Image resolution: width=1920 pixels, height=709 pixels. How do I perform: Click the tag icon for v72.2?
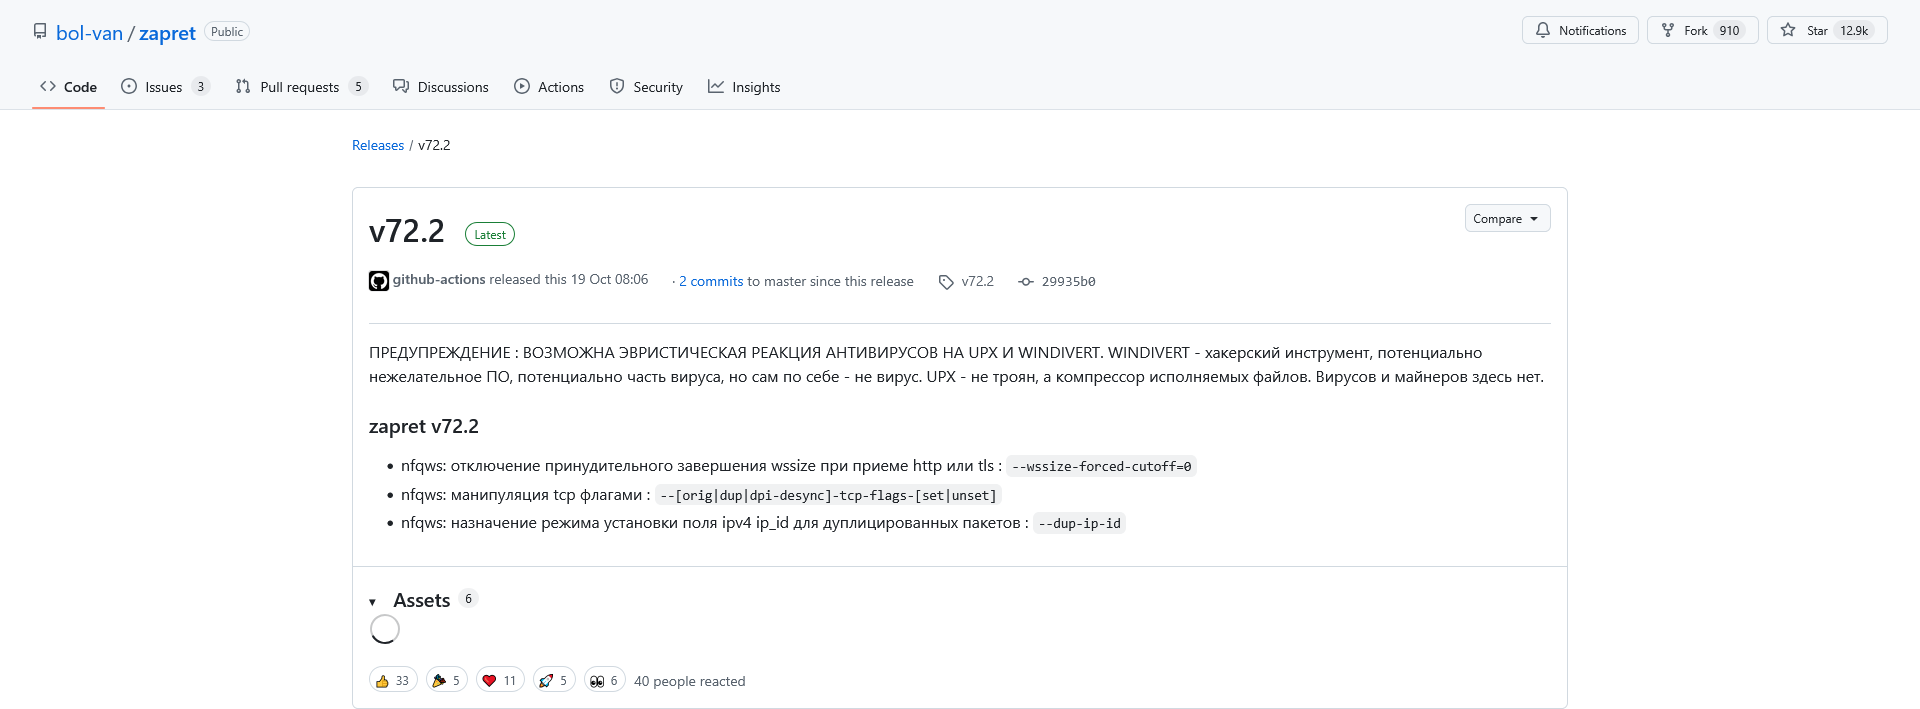point(946,282)
